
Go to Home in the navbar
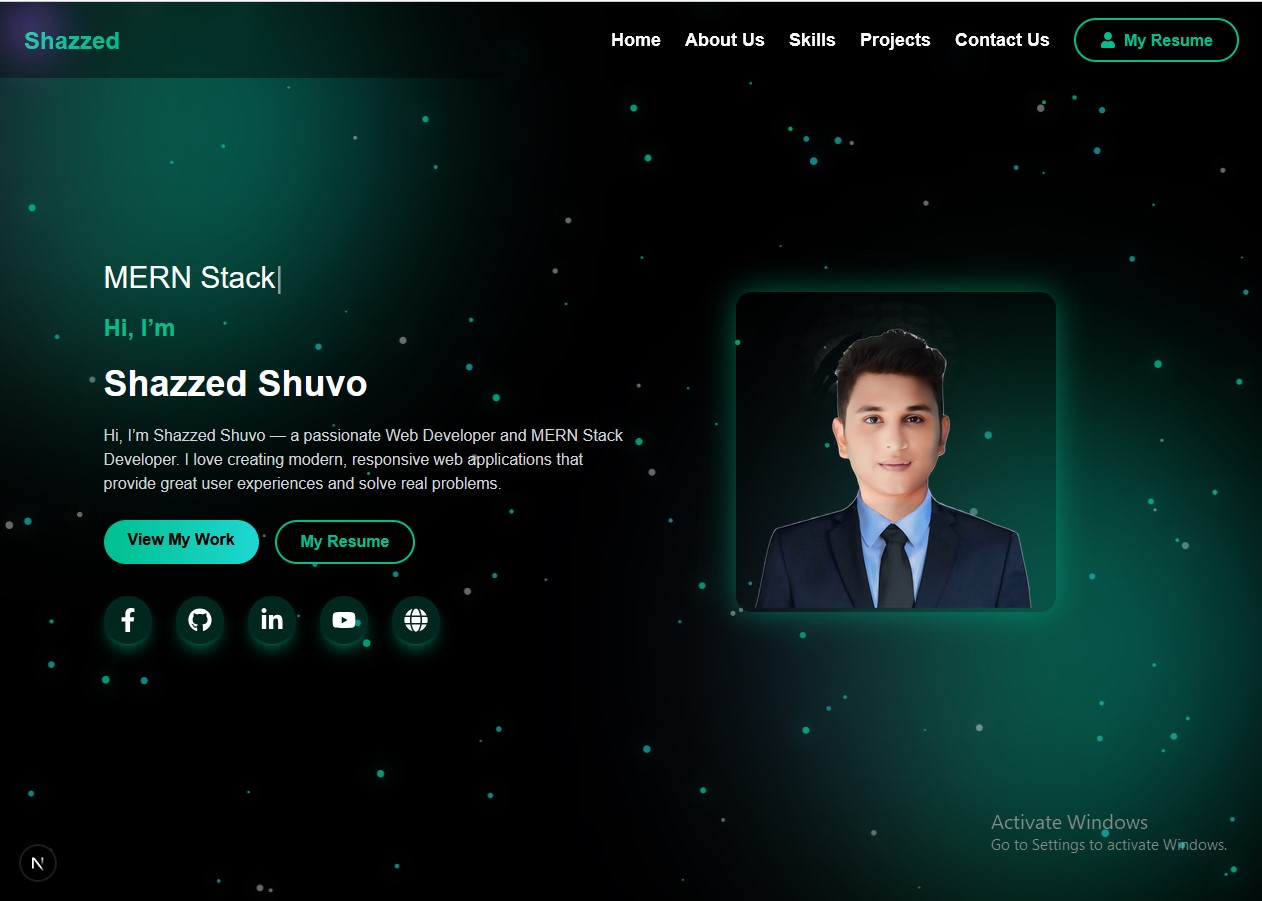[x=636, y=40]
